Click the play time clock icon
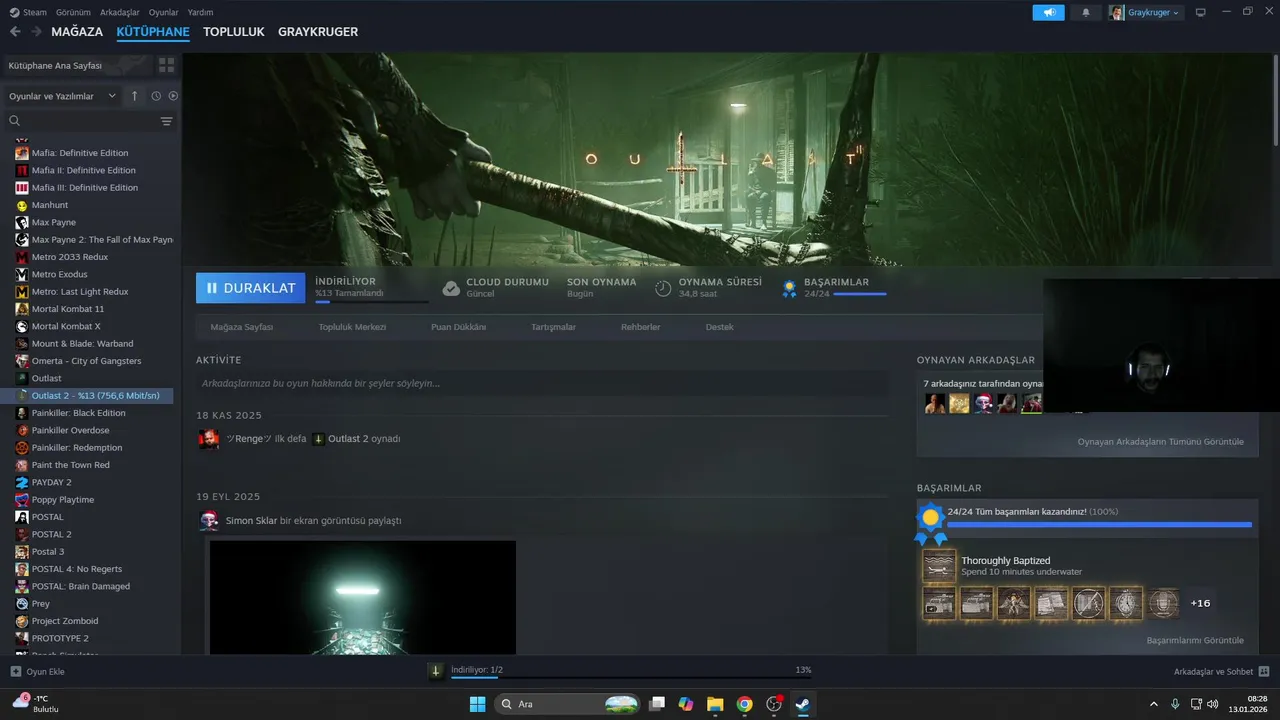The height and width of the screenshot is (720, 1280). pyautogui.click(x=663, y=288)
